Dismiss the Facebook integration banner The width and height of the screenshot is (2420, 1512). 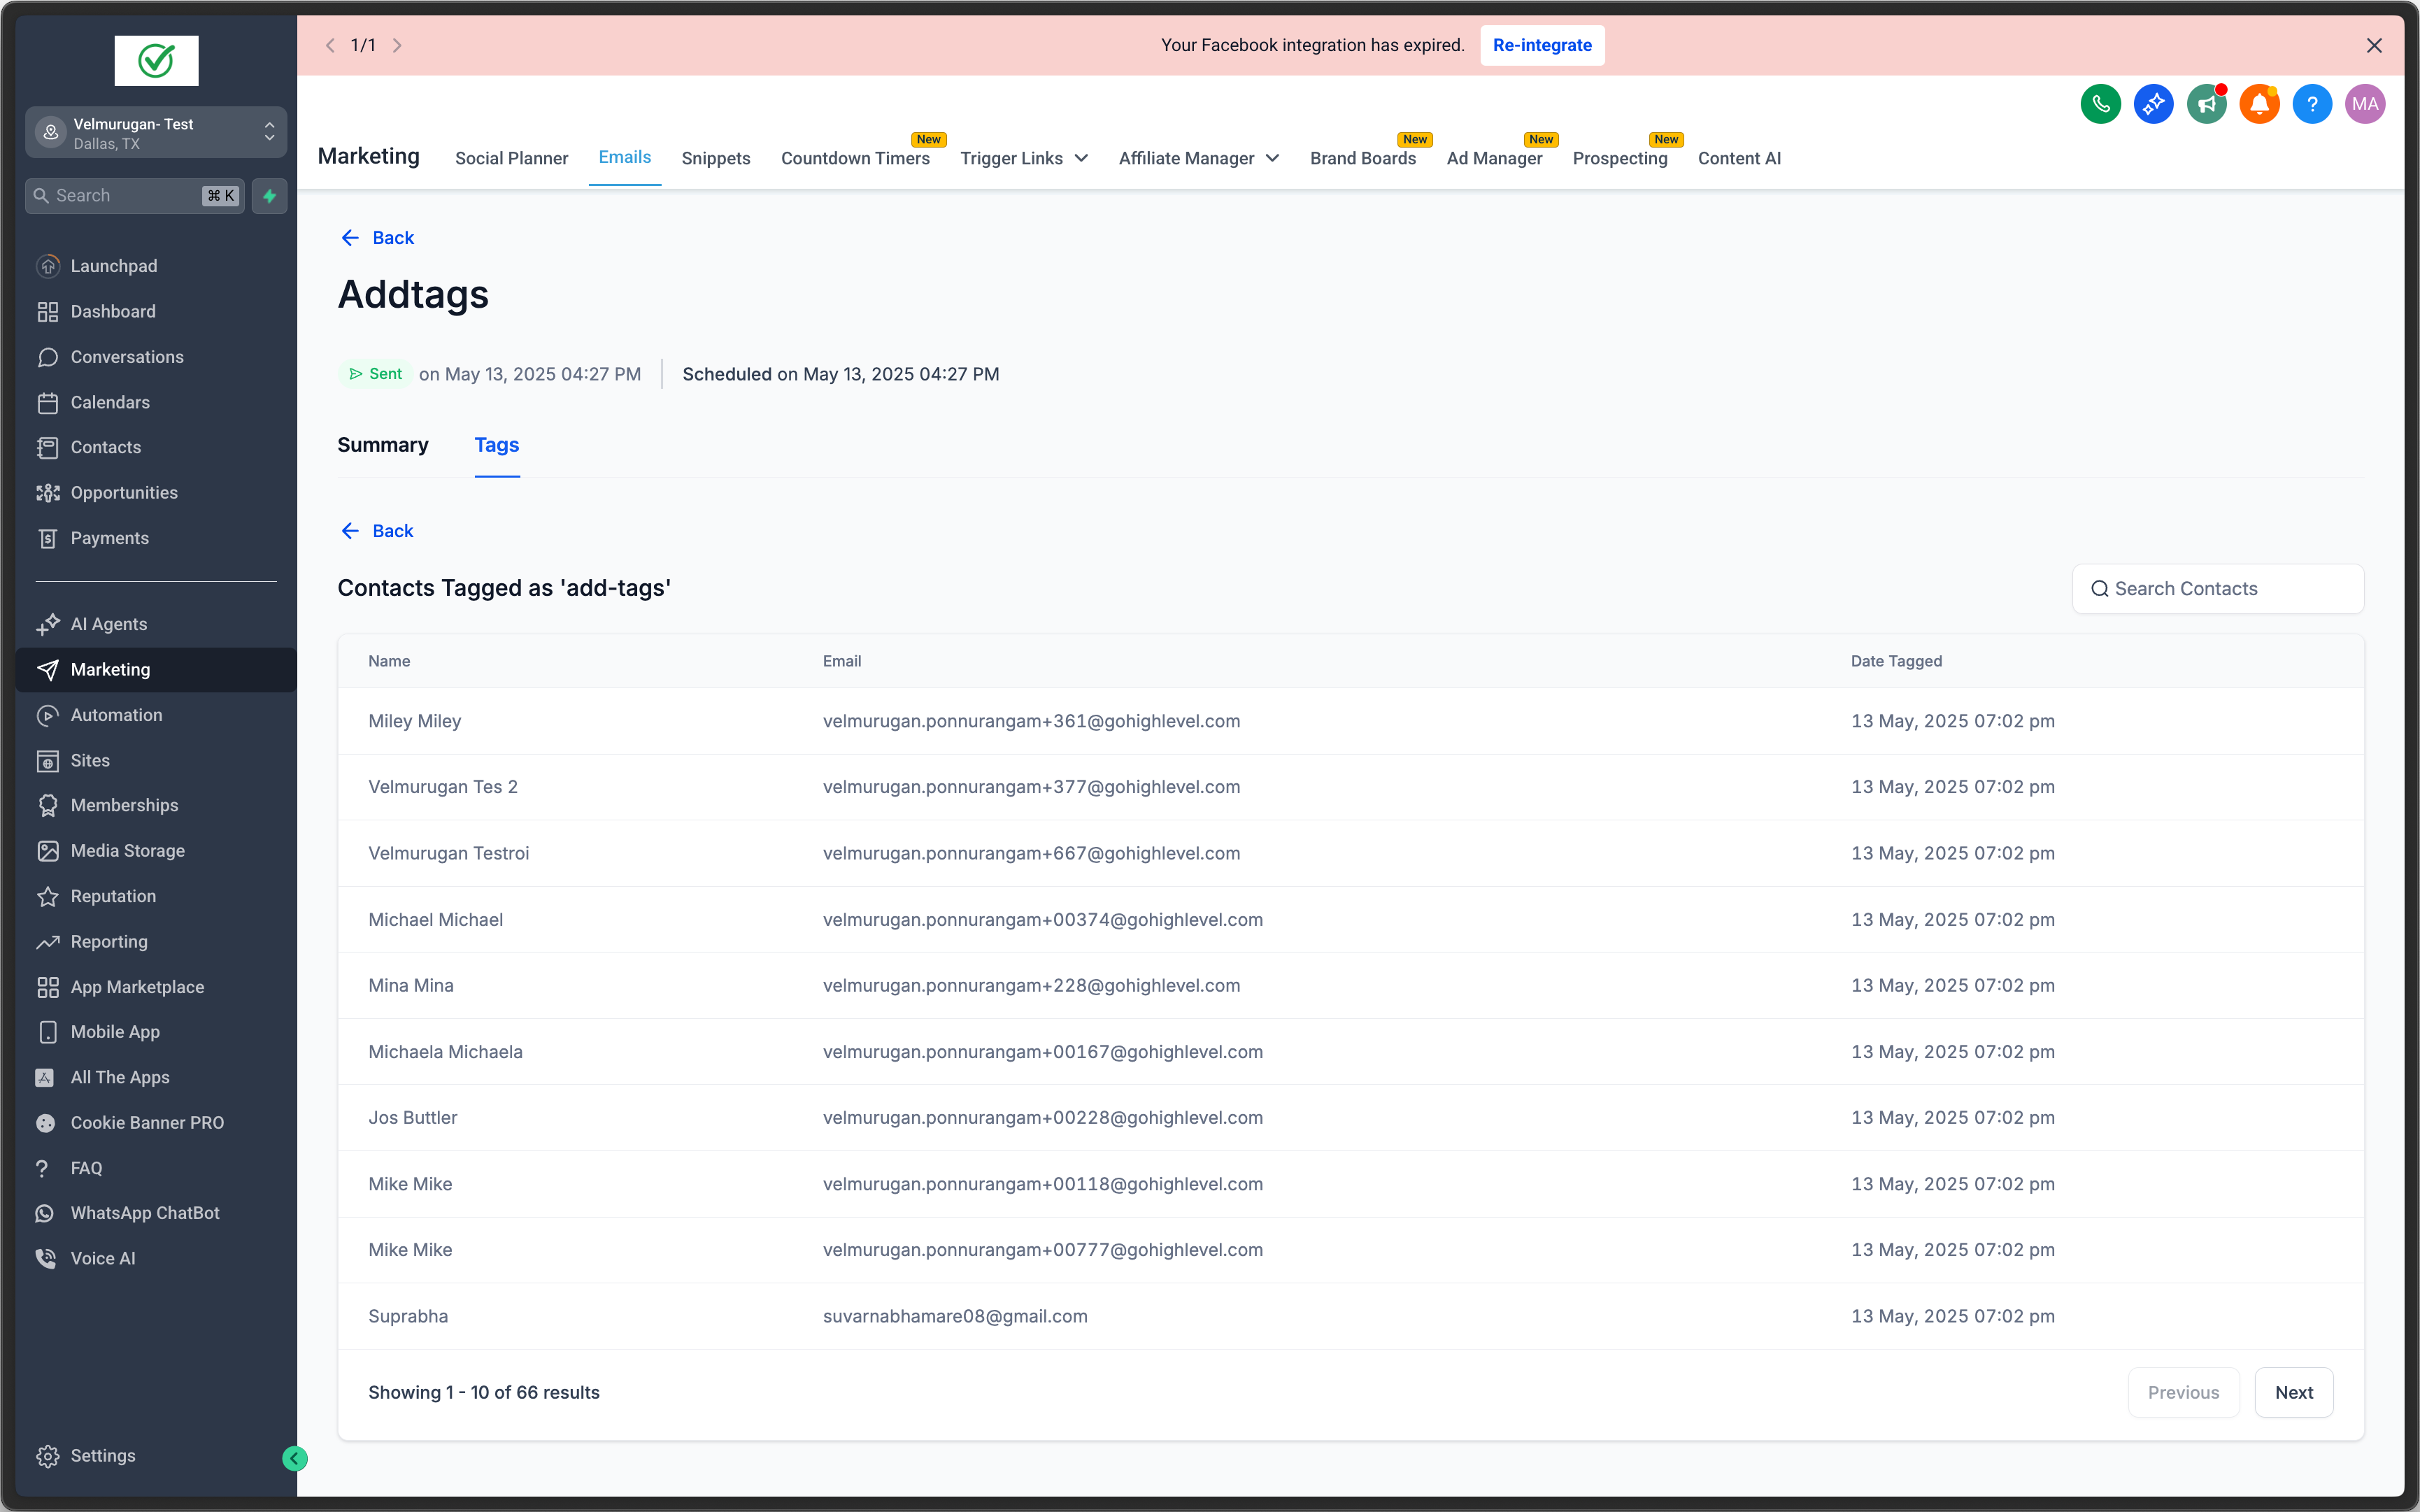click(2374, 45)
